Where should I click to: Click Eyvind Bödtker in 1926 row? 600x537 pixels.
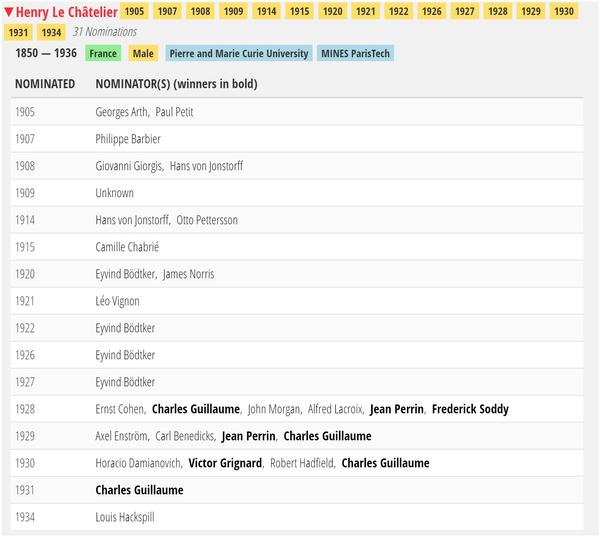pos(125,355)
